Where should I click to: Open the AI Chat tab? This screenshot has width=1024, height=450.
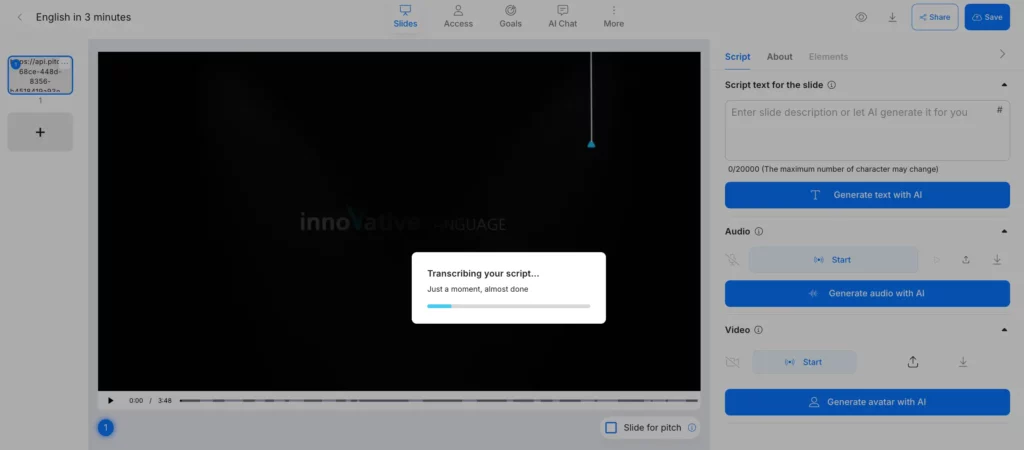pos(562,16)
